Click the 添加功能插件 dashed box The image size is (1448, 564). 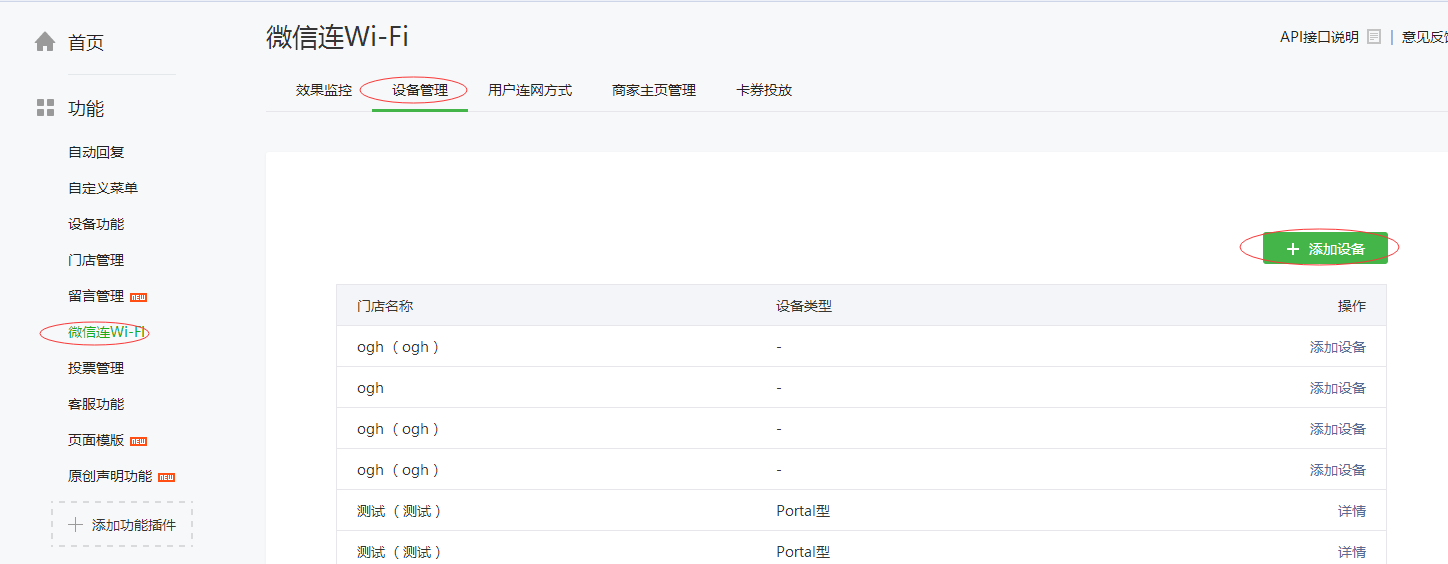[x=122, y=525]
